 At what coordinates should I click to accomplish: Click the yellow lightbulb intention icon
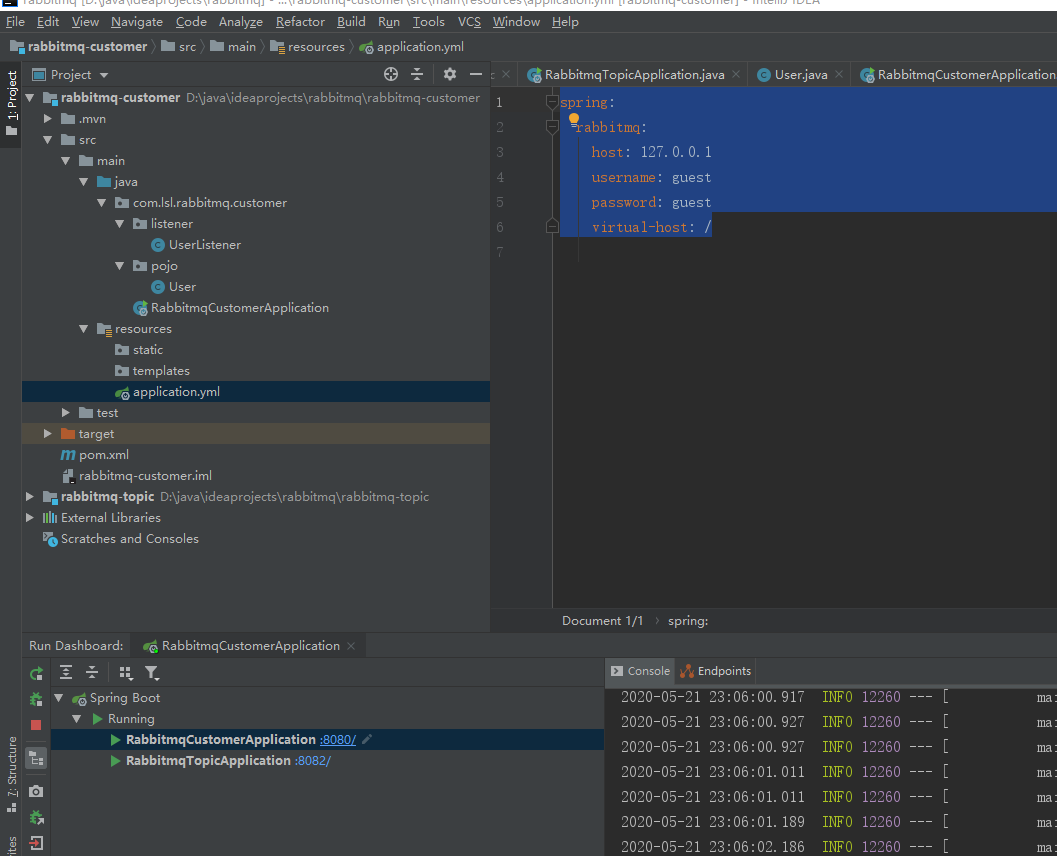pos(574,119)
